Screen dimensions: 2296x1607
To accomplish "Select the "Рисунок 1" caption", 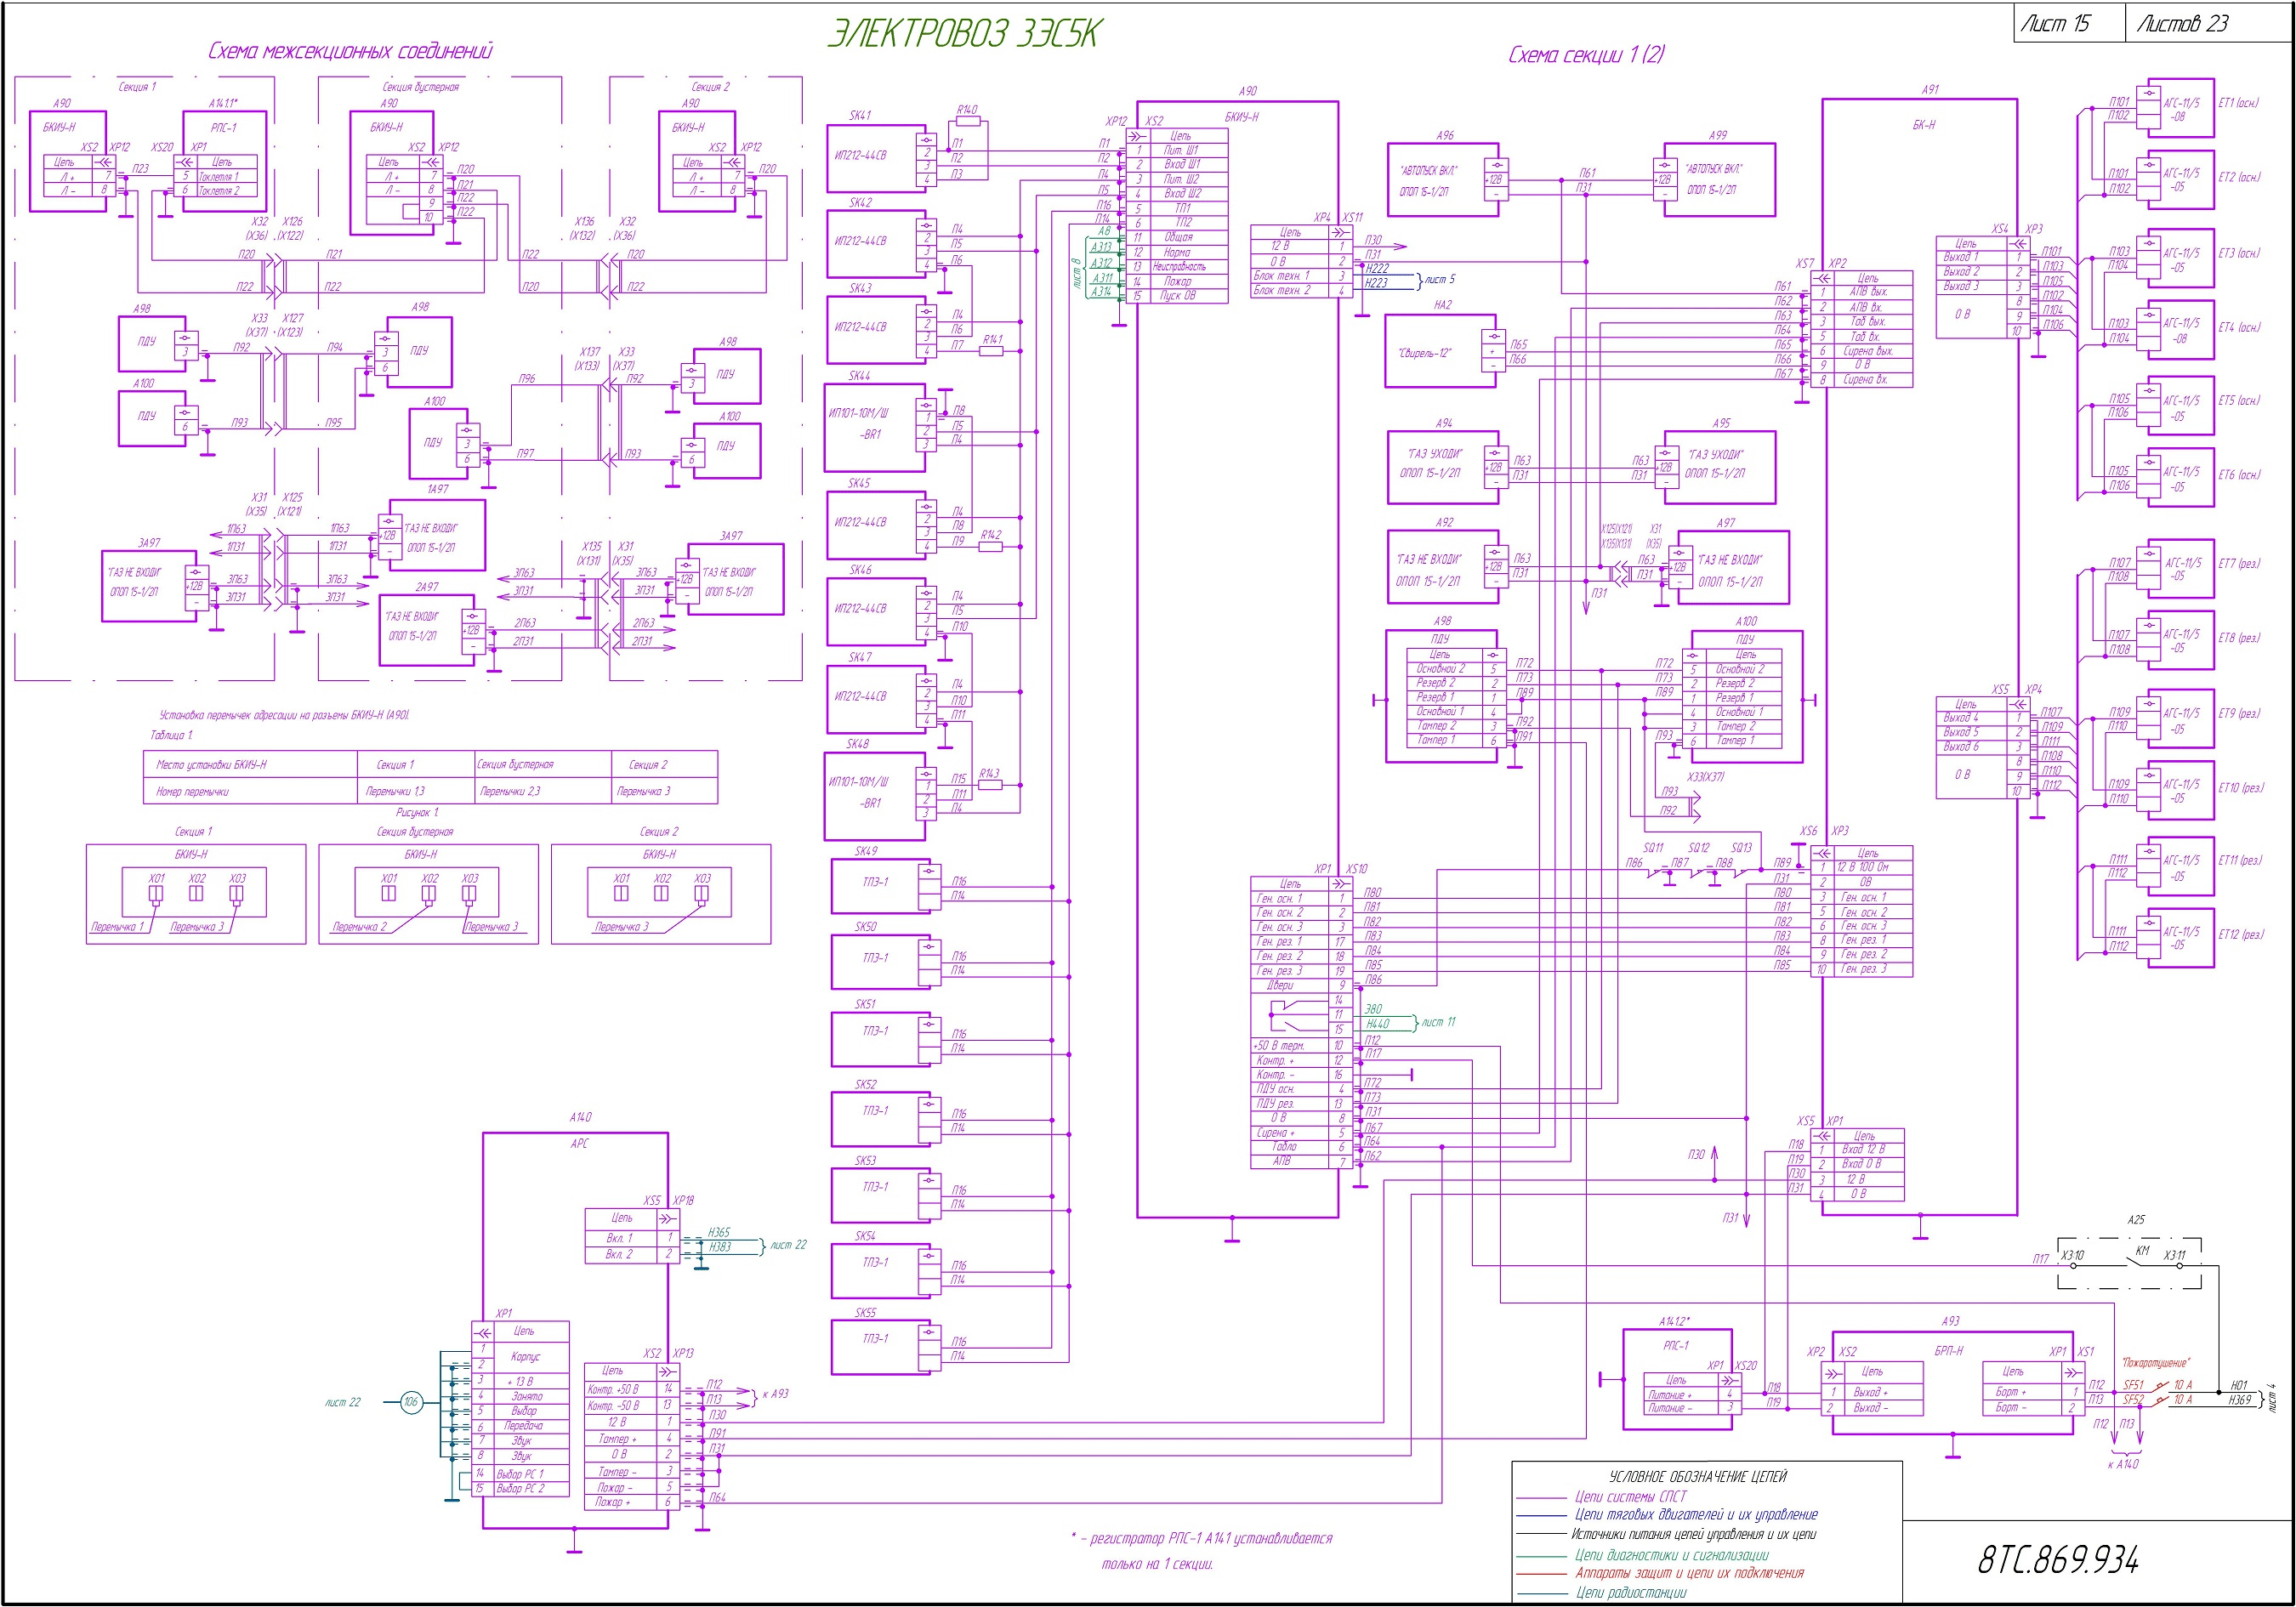I will tap(417, 812).
